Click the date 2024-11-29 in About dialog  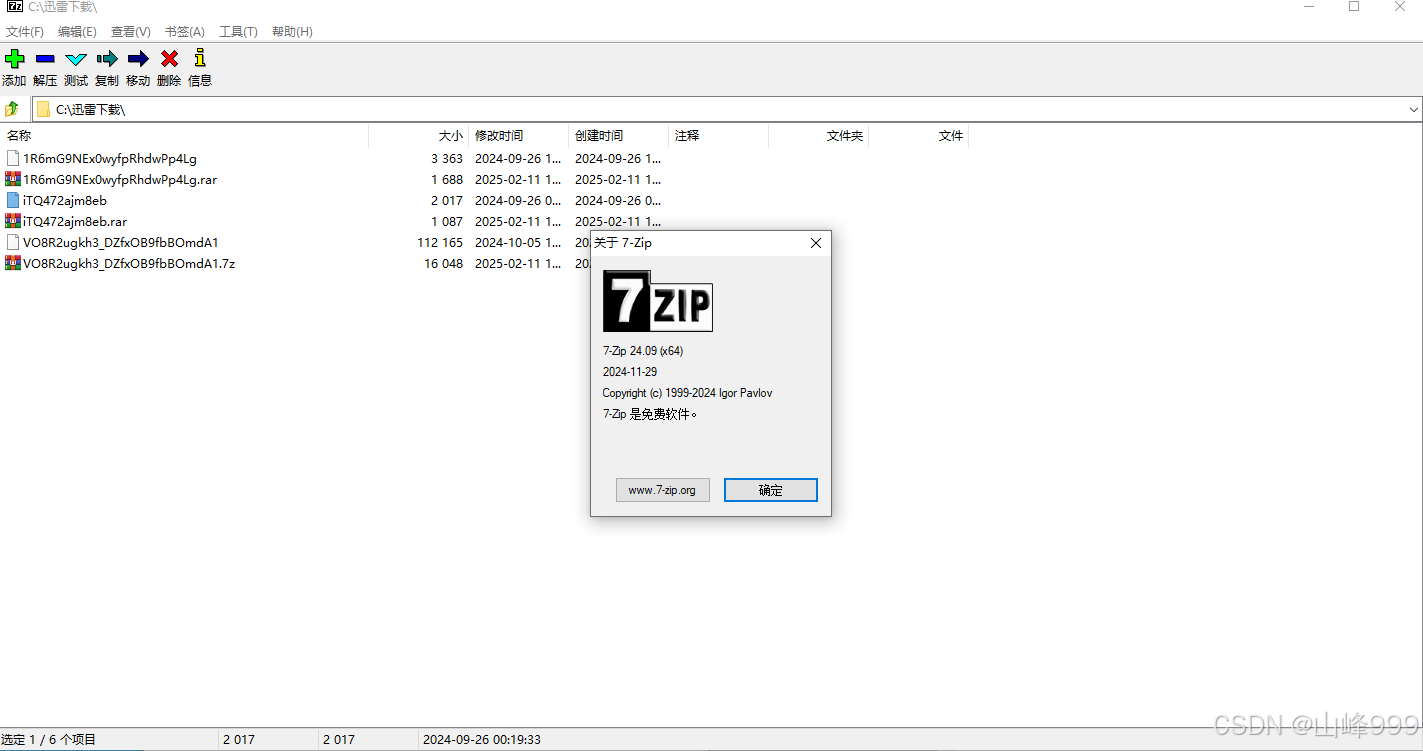coord(630,372)
